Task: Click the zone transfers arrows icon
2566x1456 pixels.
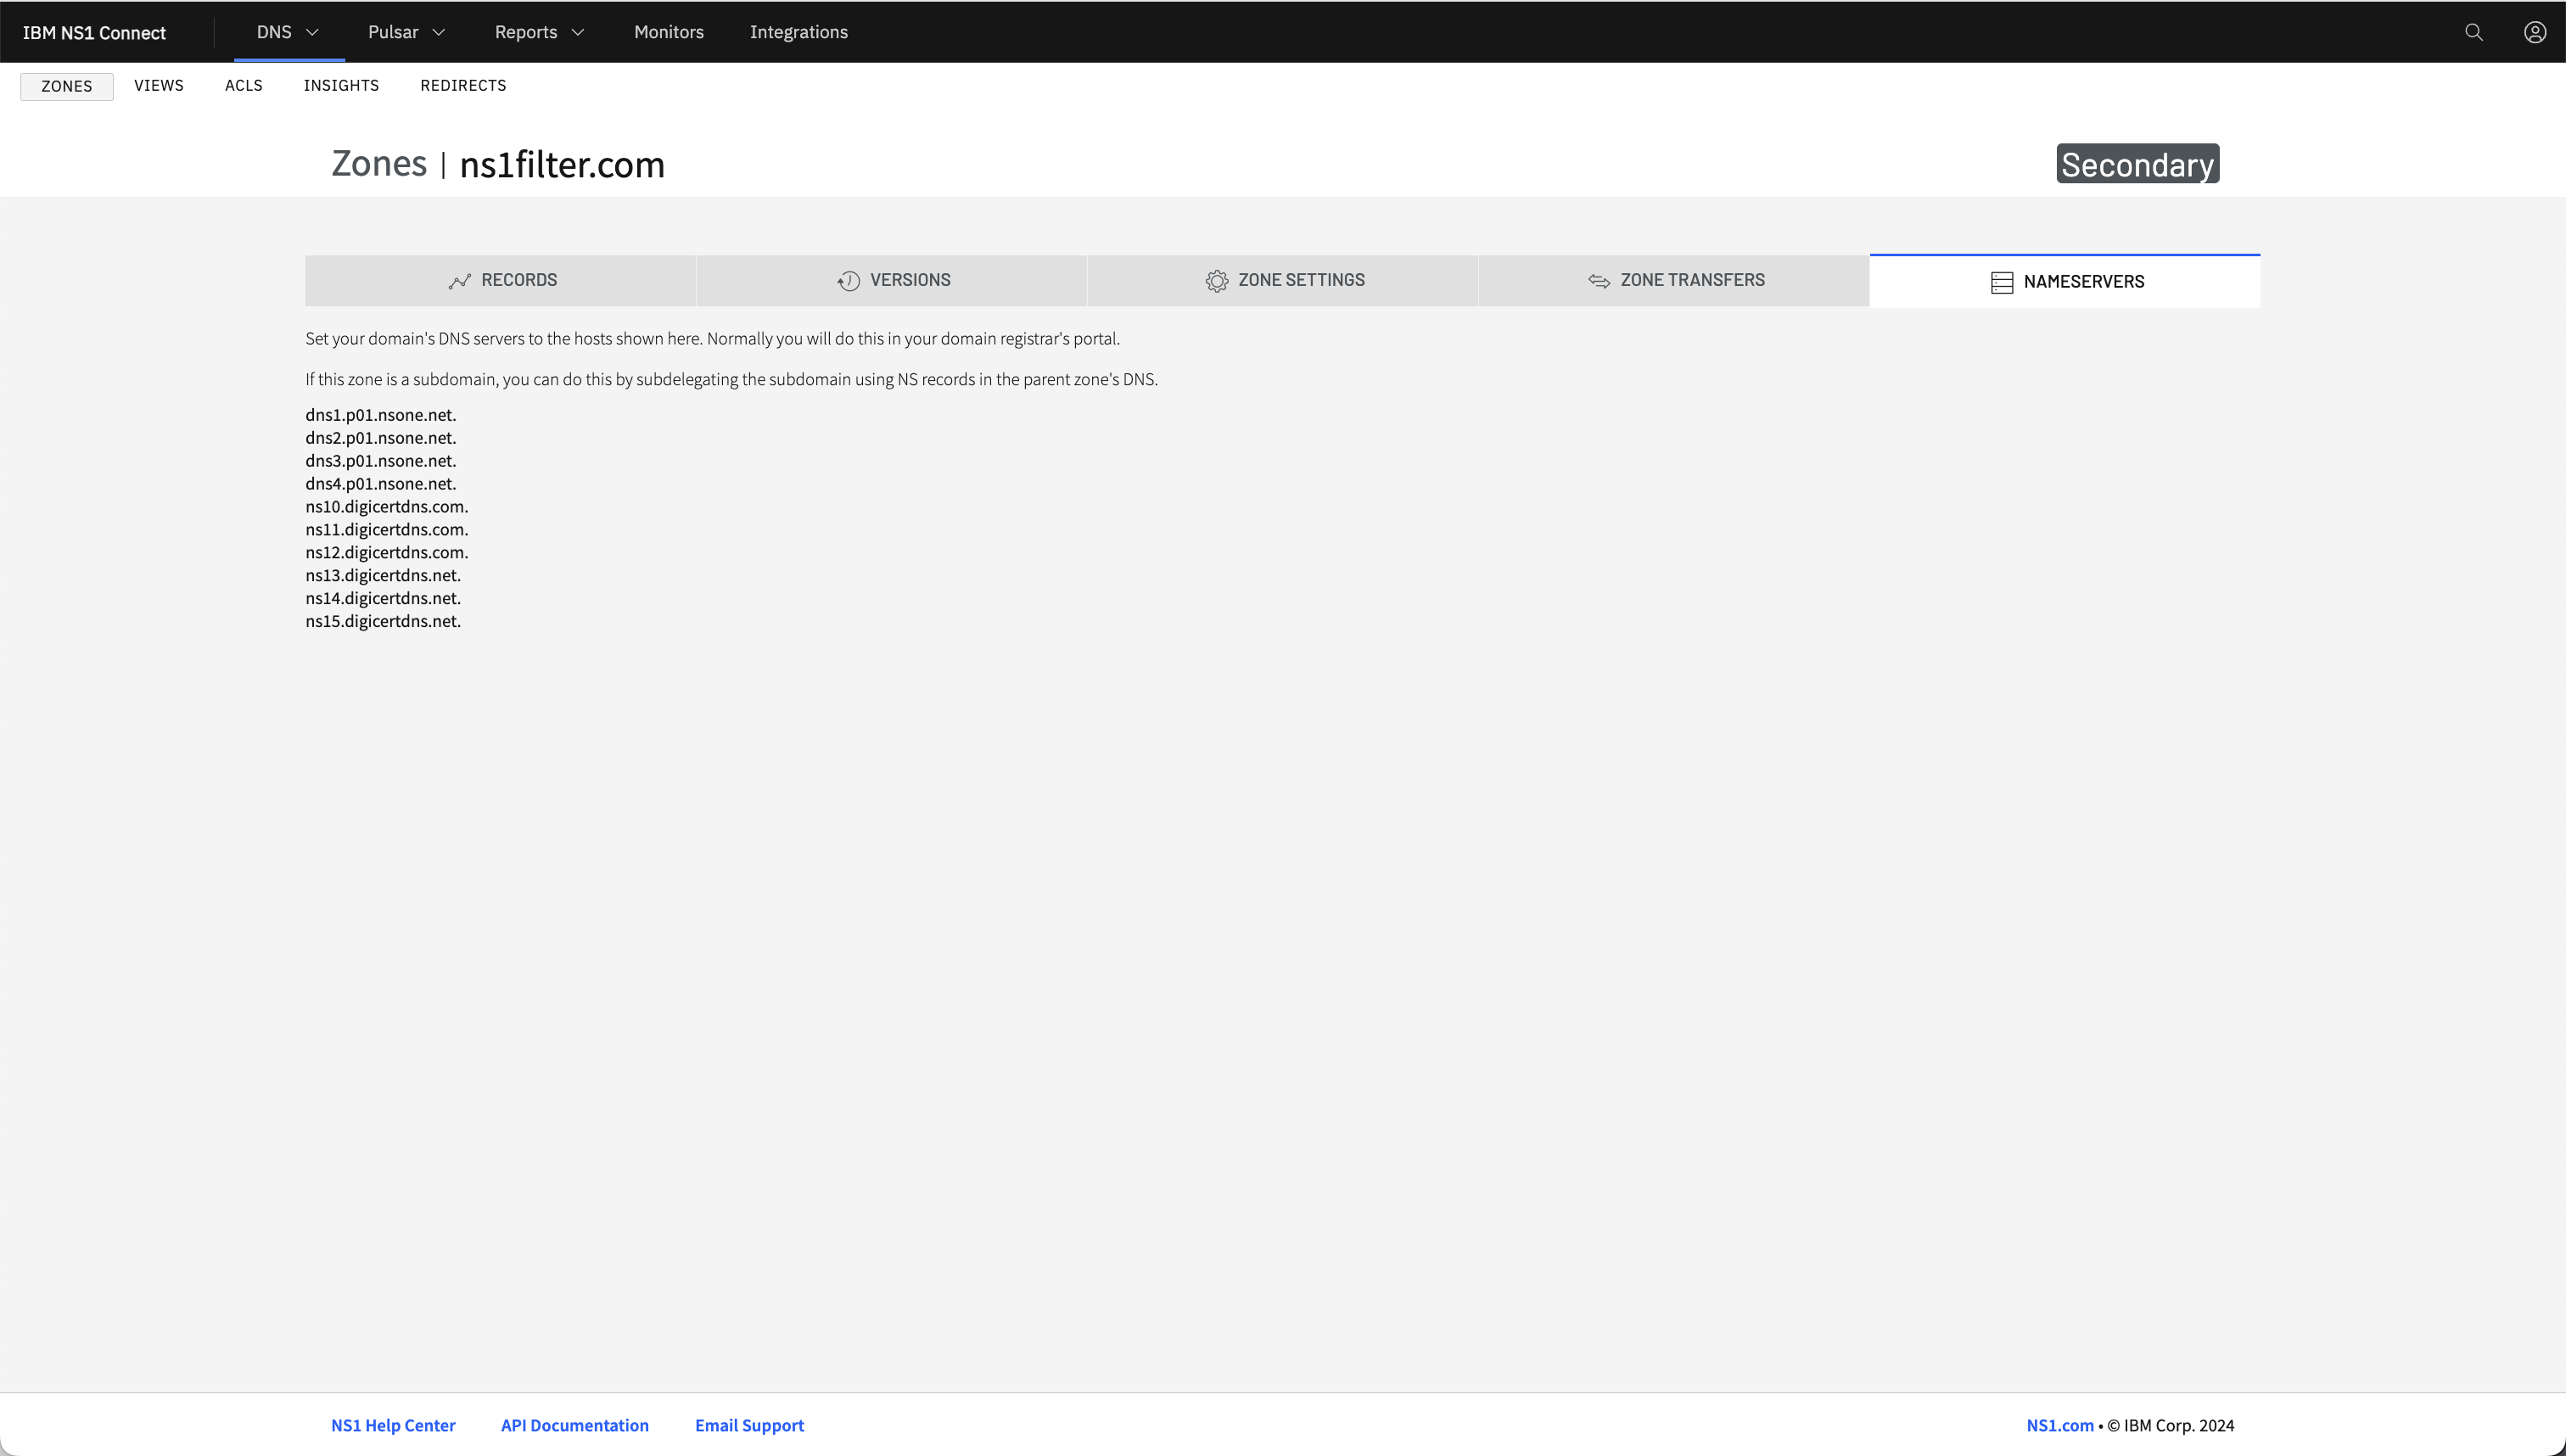Action: pyautogui.click(x=1599, y=280)
